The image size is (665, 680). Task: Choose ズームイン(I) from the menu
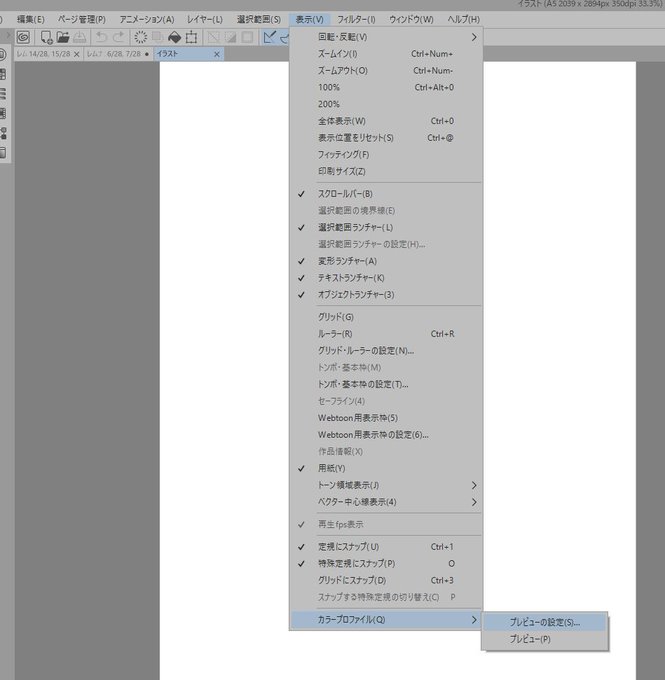[386, 54]
